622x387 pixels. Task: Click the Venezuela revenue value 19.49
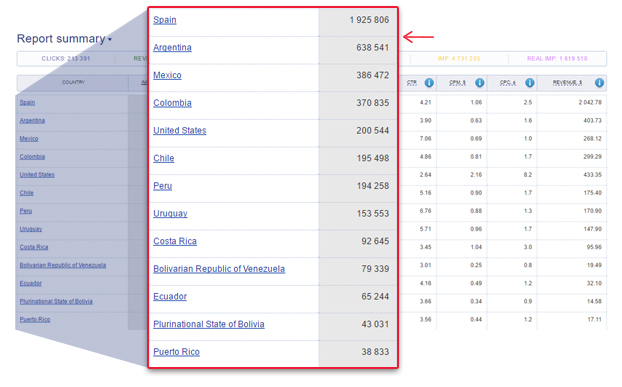594,265
